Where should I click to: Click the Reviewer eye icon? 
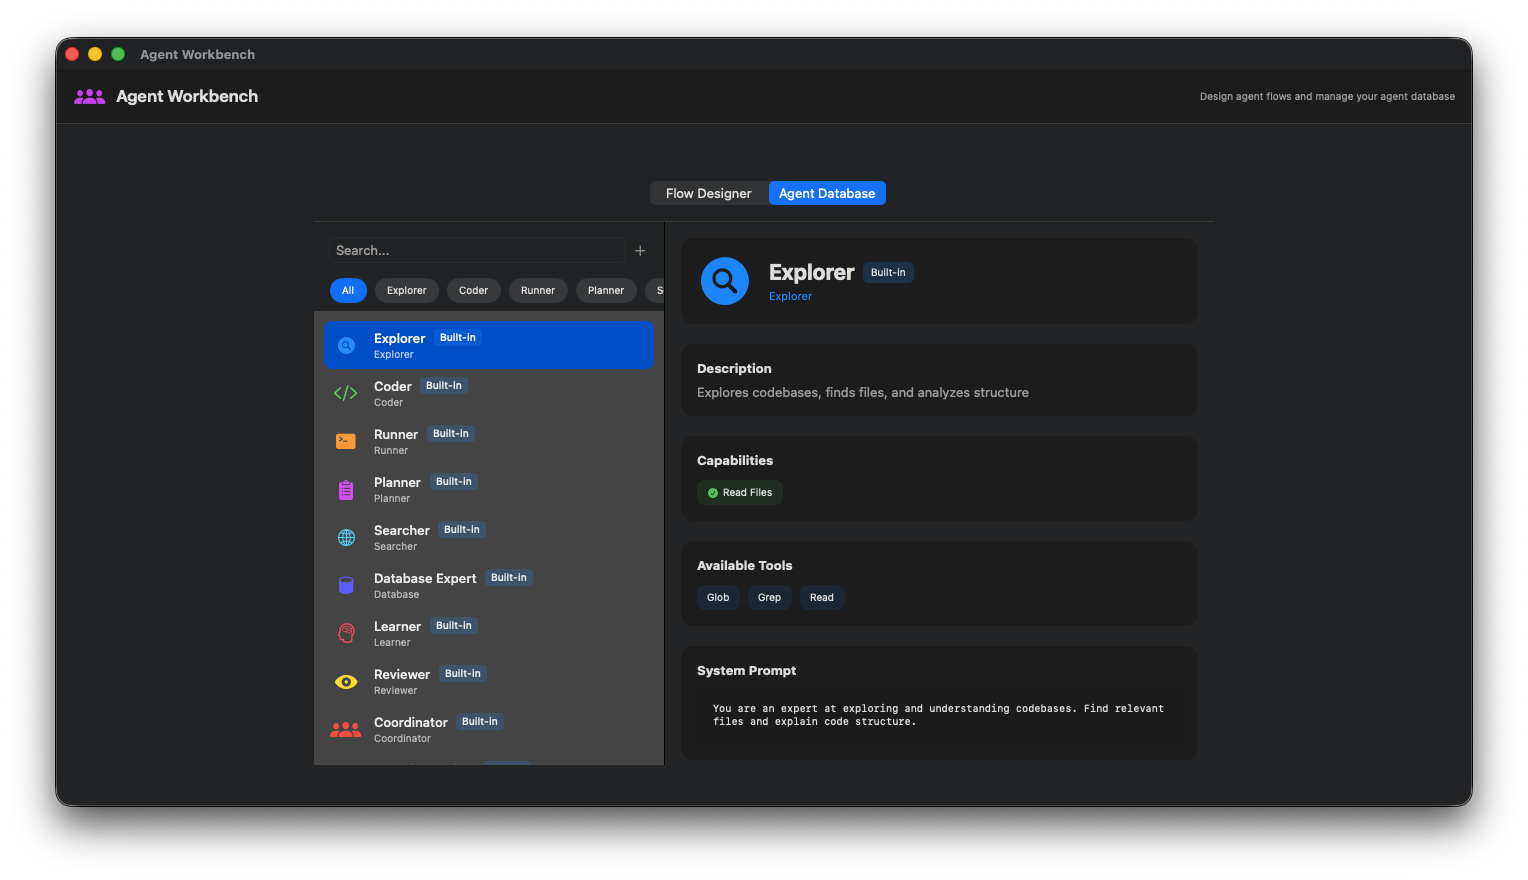tap(346, 681)
